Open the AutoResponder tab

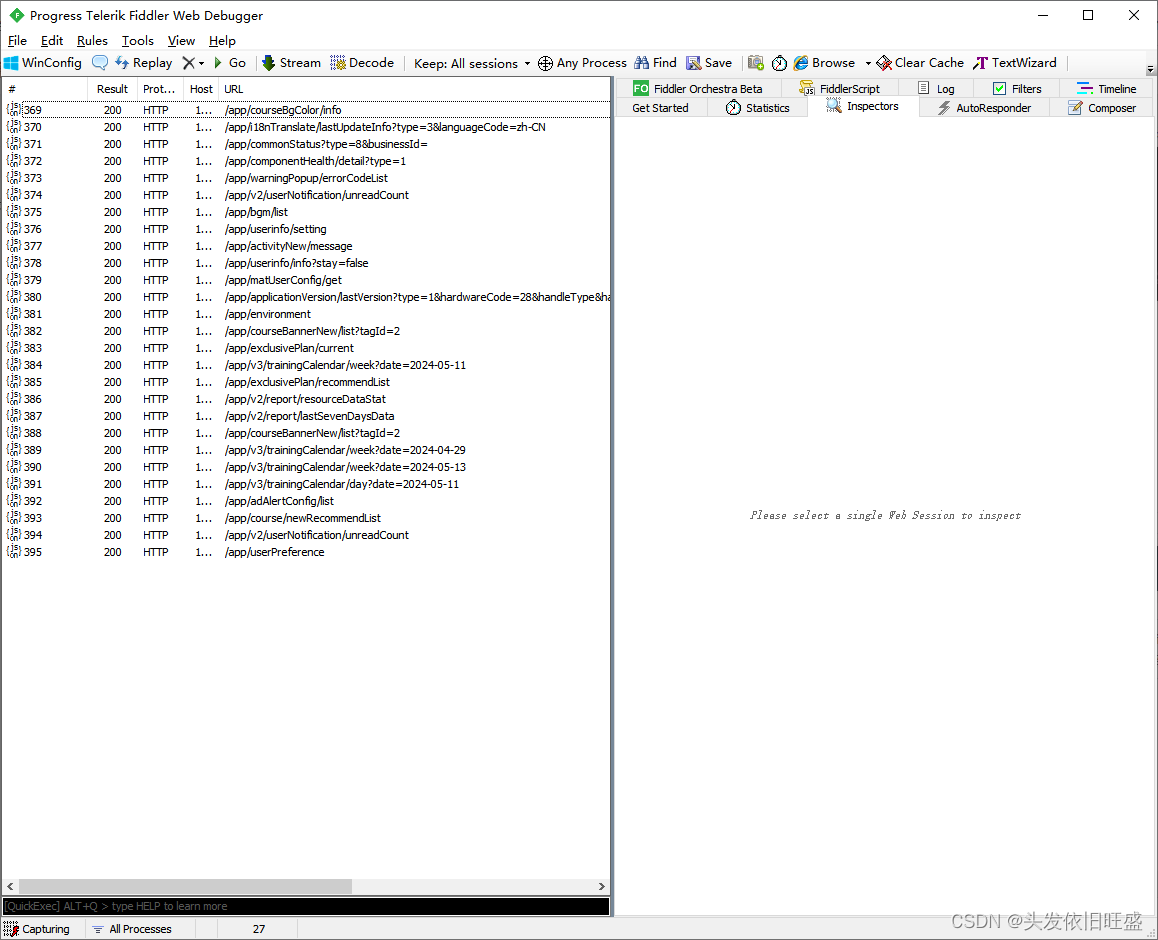point(984,108)
